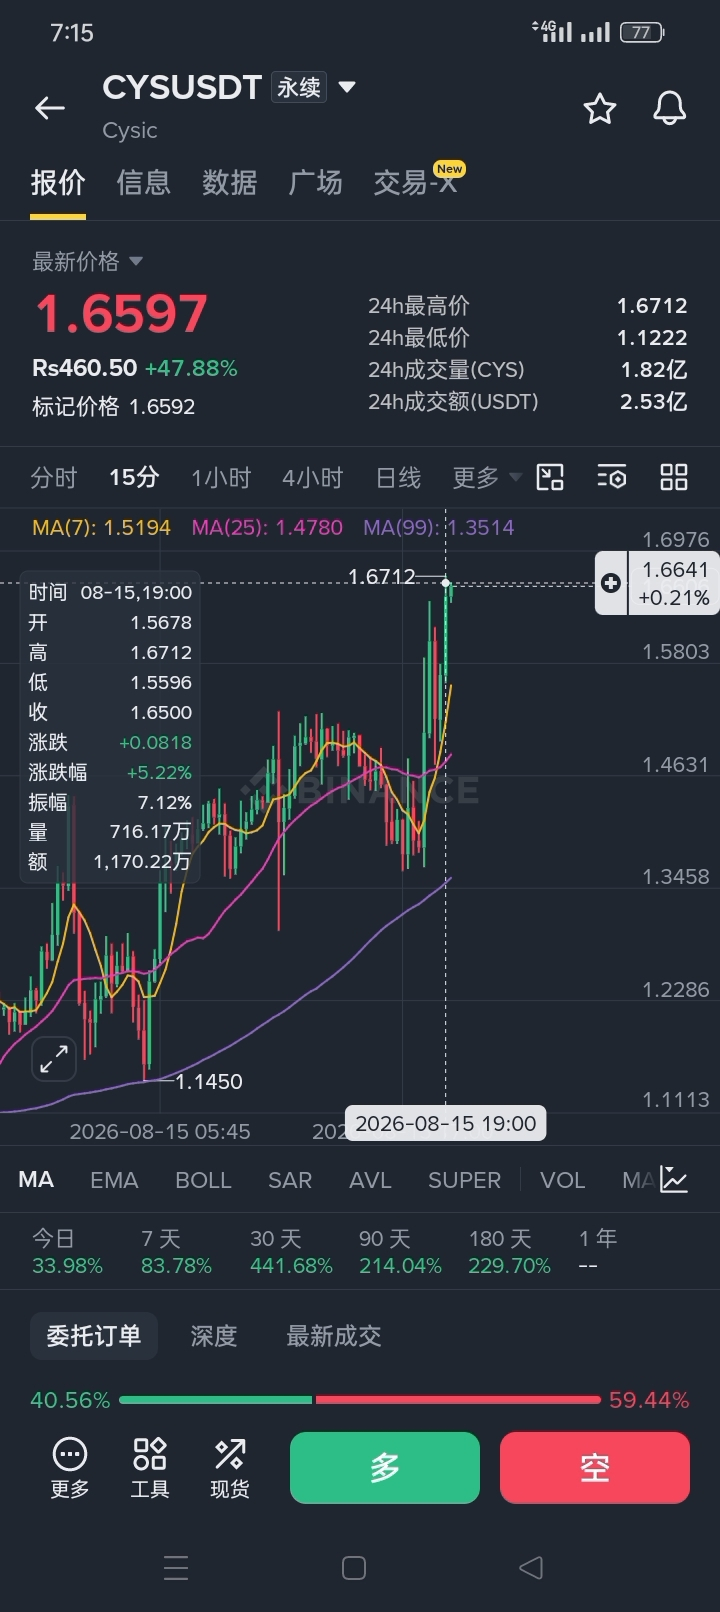
Task: Switch to 现货 spot trading icon
Action: tap(230, 1468)
